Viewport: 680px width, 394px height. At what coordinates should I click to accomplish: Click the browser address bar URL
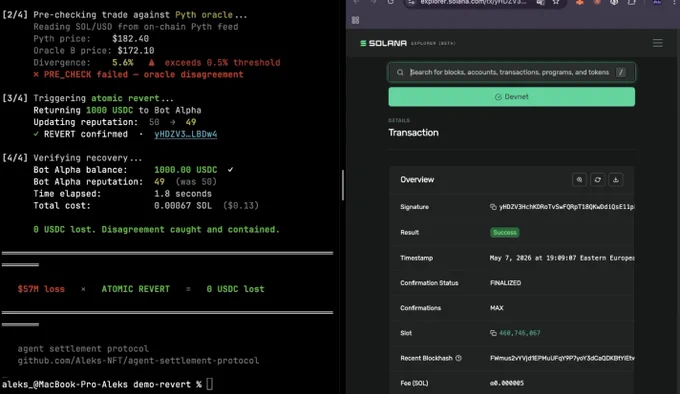pos(473,2)
